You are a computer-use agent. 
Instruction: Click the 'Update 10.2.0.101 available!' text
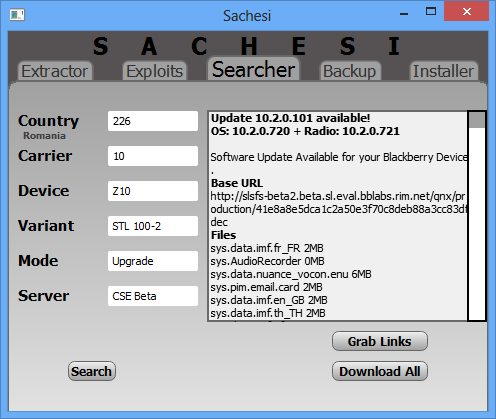point(291,118)
